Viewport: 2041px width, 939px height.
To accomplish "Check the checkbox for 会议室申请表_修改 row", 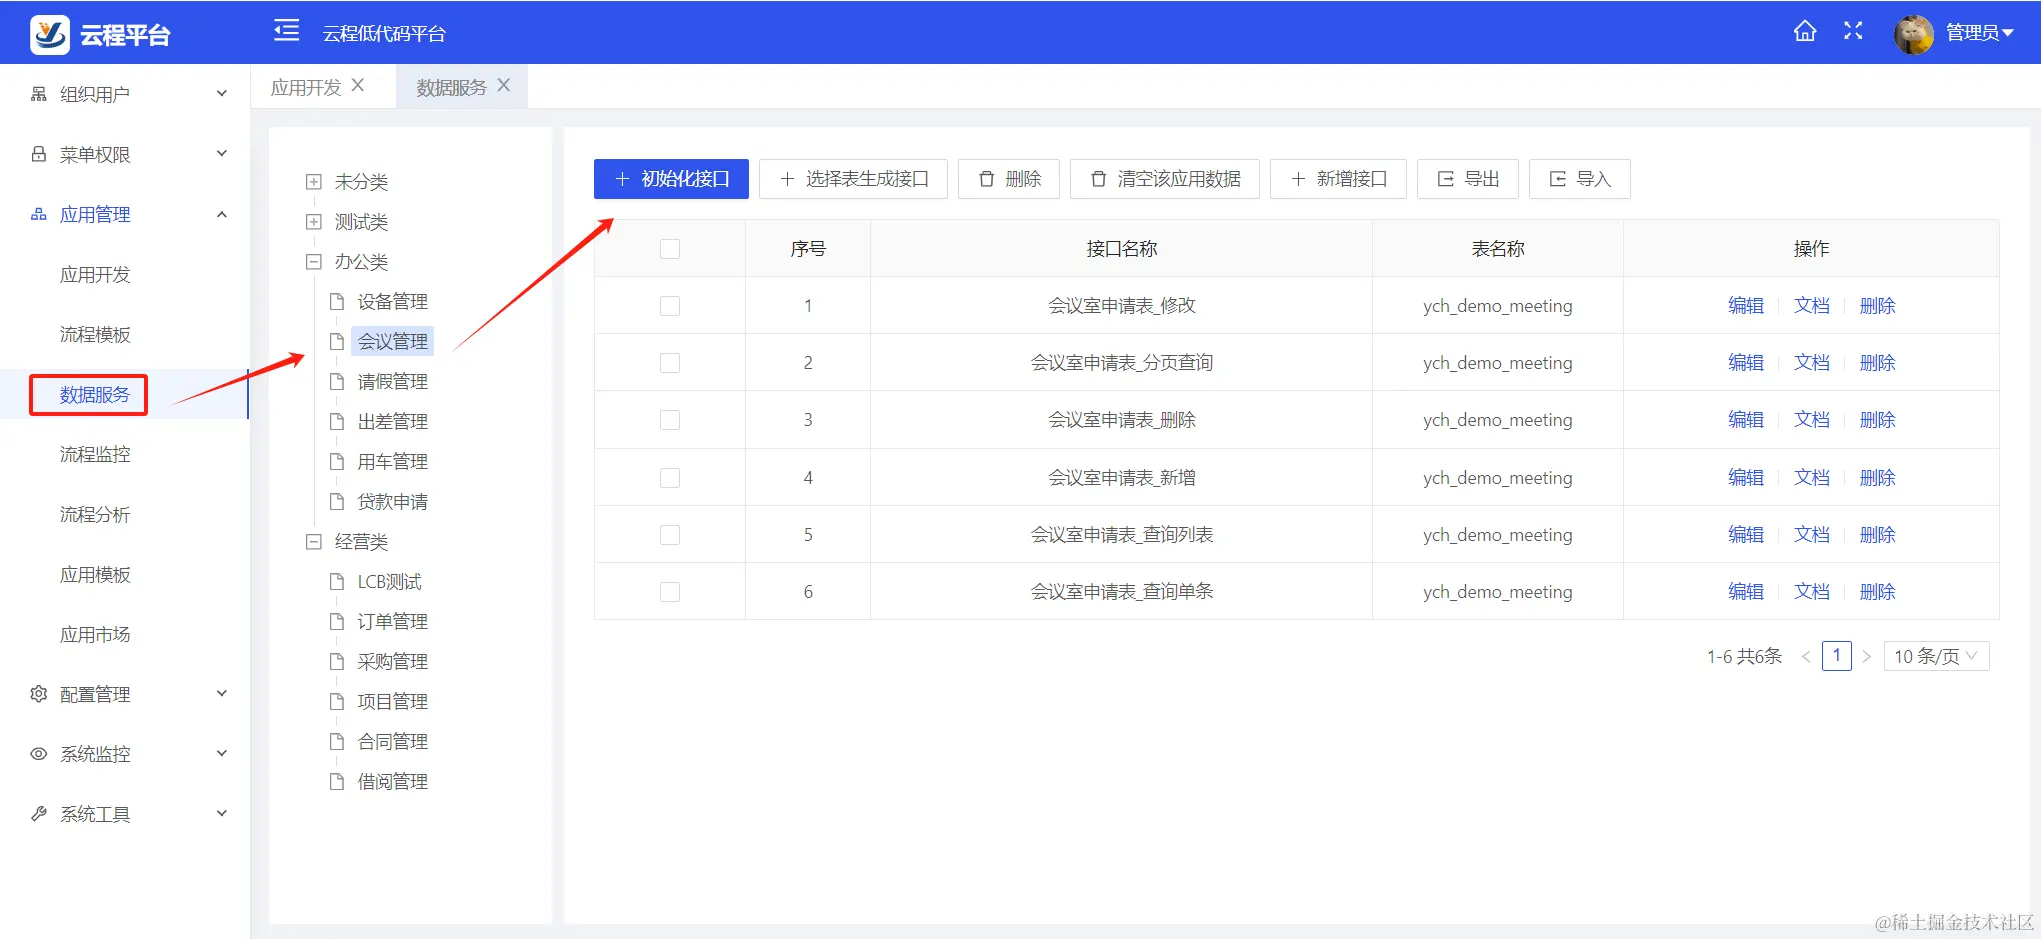I will (669, 305).
